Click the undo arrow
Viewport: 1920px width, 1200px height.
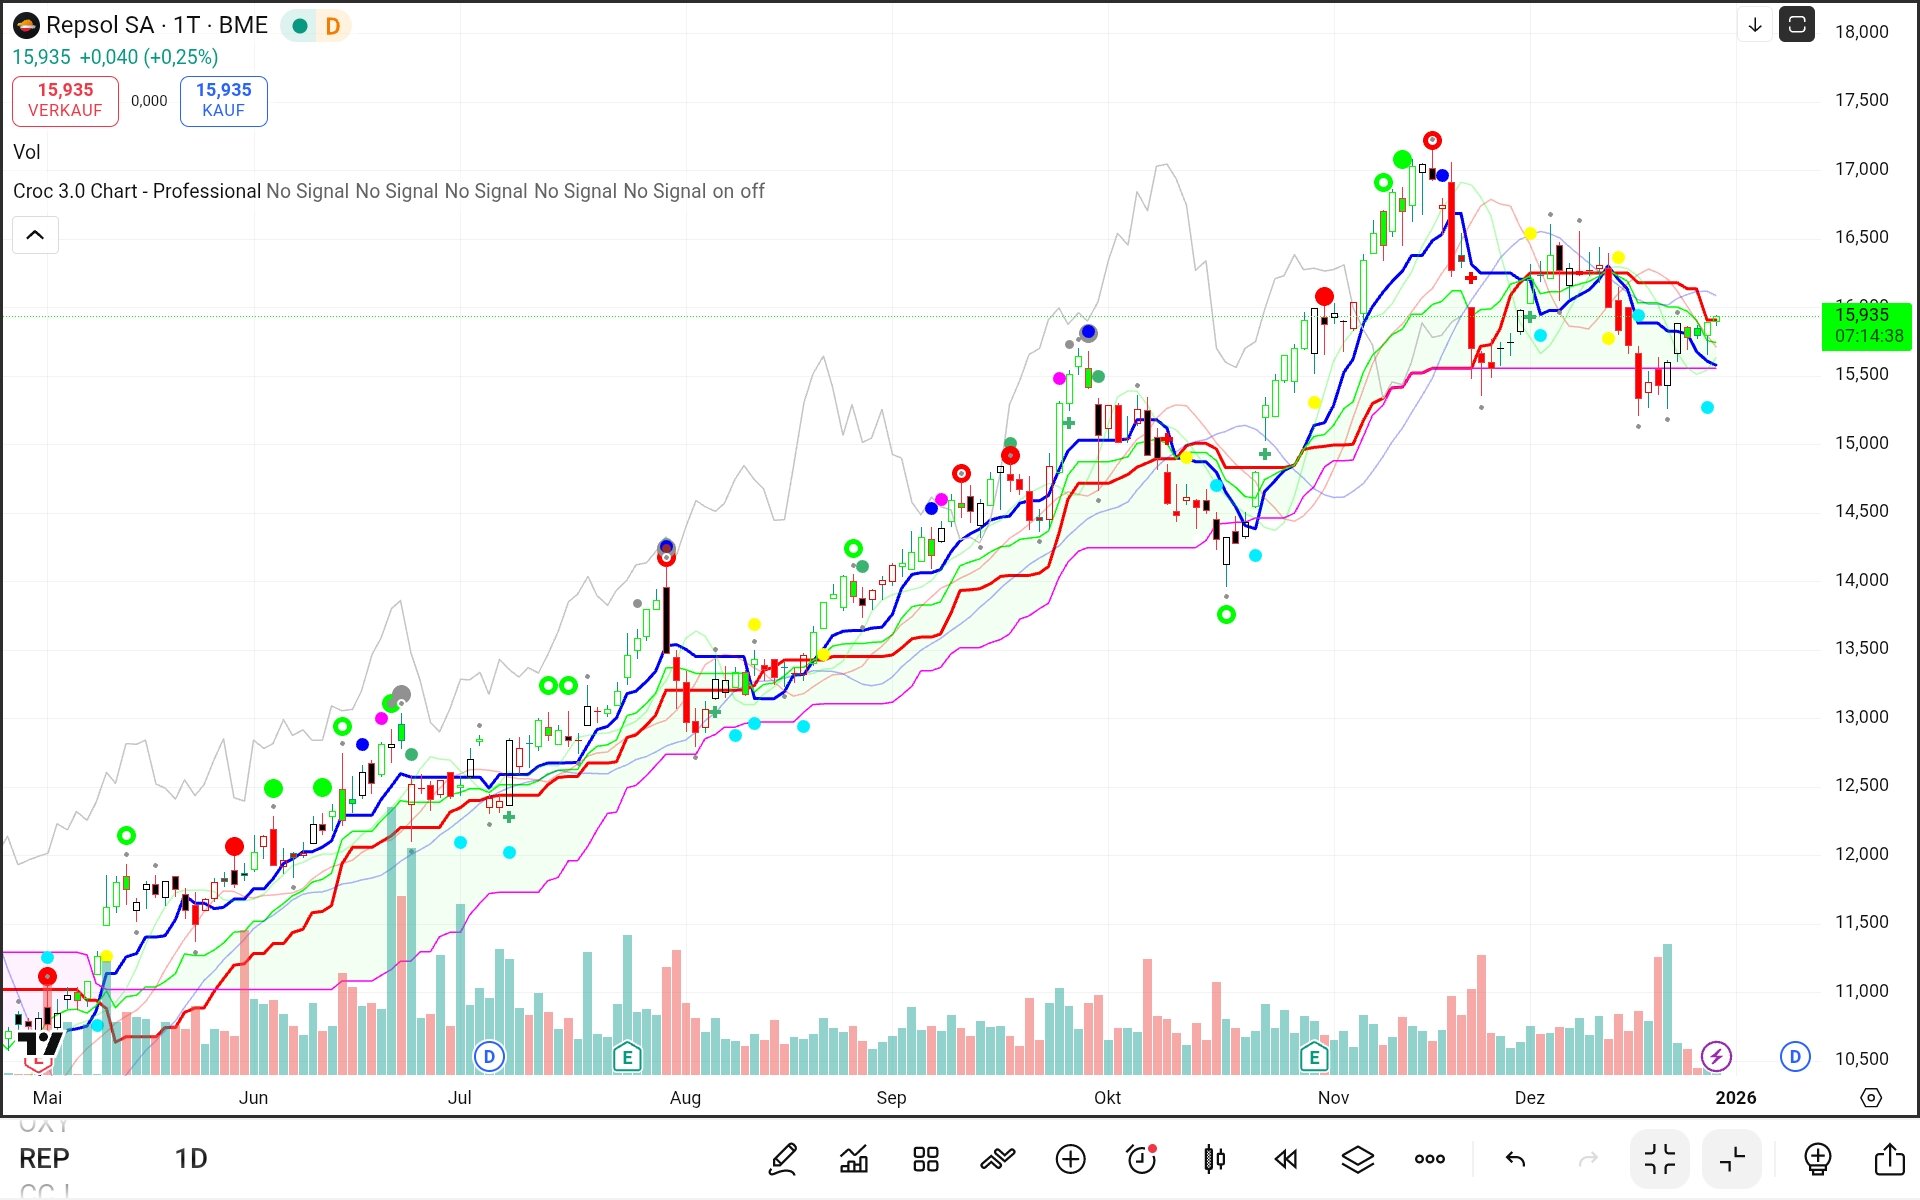1515,1159
